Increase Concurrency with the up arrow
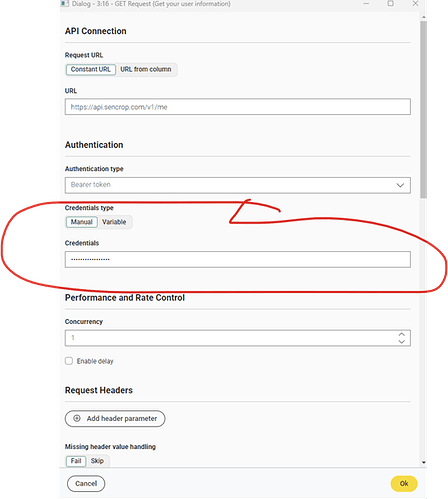This screenshot has width=448, height=499. [402, 334]
